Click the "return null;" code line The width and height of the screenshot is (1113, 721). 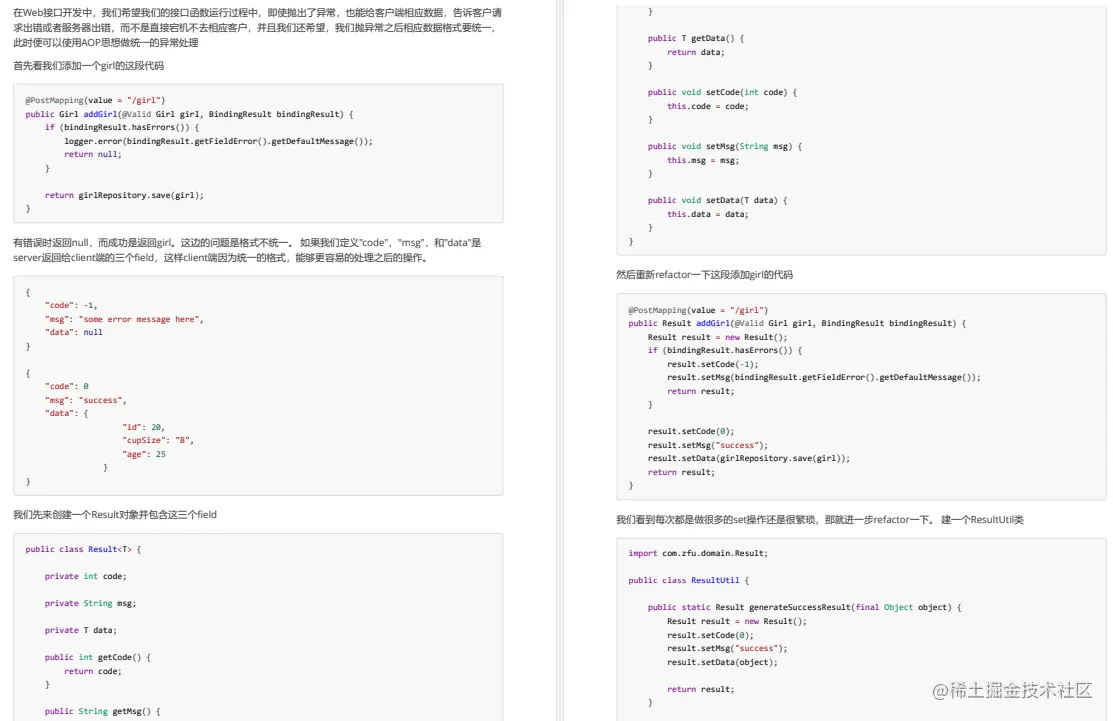tap(92, 155)
